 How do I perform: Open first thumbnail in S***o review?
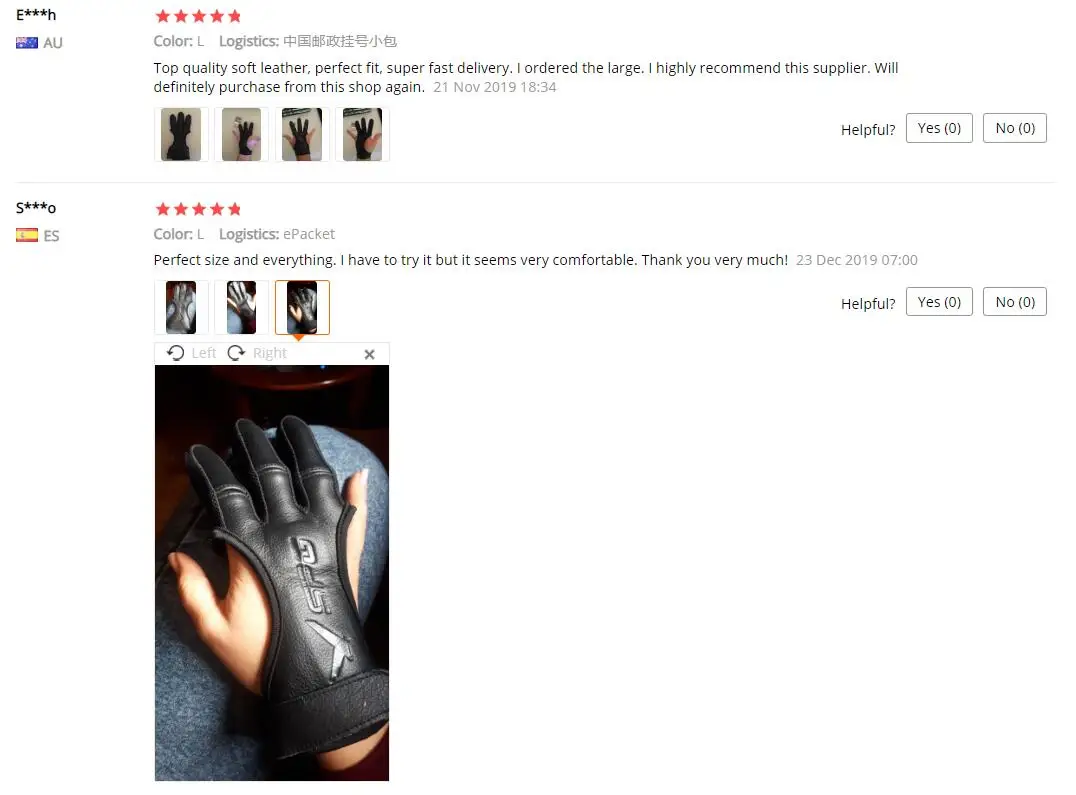[181, 307]
